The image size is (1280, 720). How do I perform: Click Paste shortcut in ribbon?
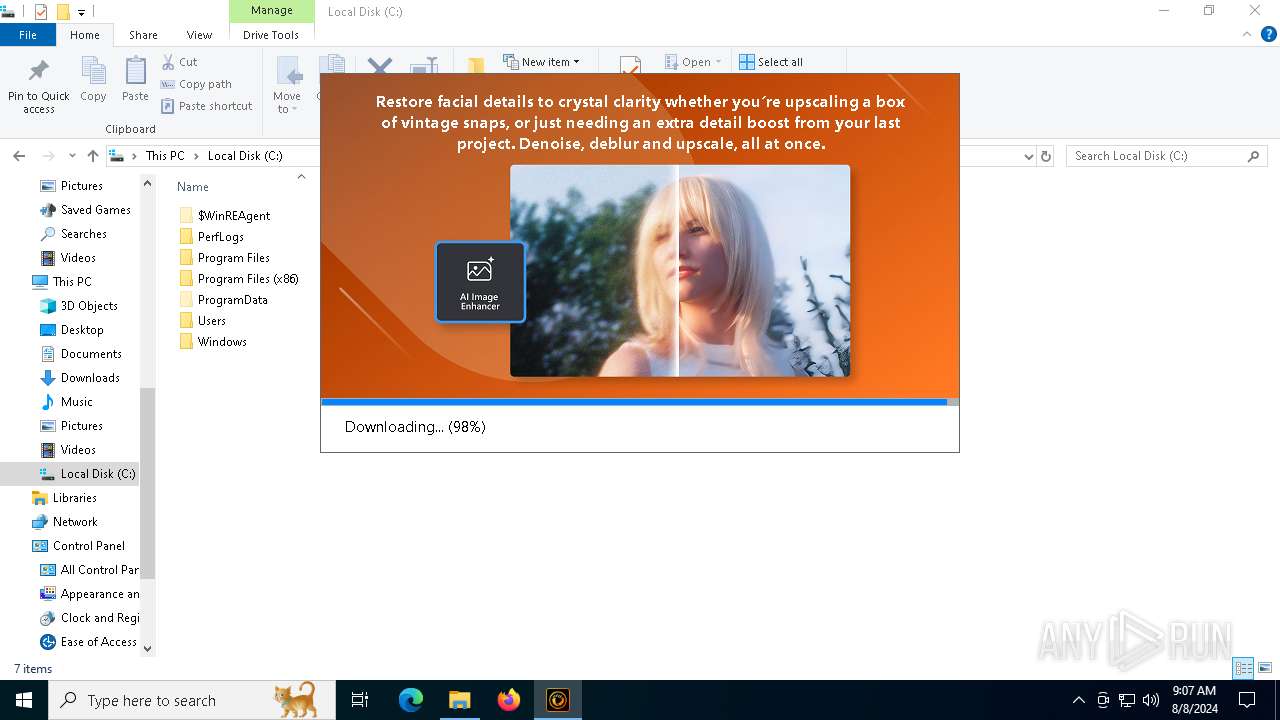(x=206, y=106)
